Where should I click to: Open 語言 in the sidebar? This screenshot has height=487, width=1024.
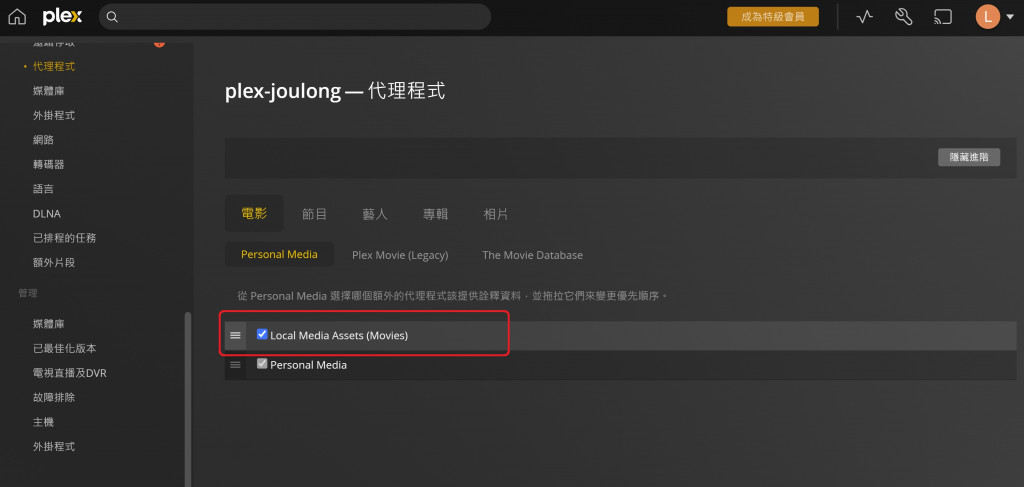coord(43,189)
